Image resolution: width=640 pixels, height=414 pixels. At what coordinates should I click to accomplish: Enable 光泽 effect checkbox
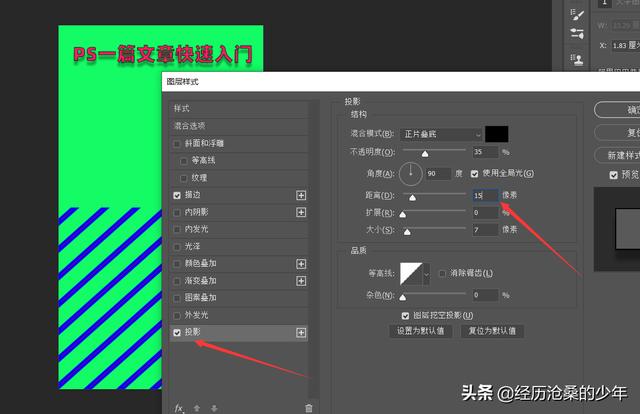pos(177,247)
